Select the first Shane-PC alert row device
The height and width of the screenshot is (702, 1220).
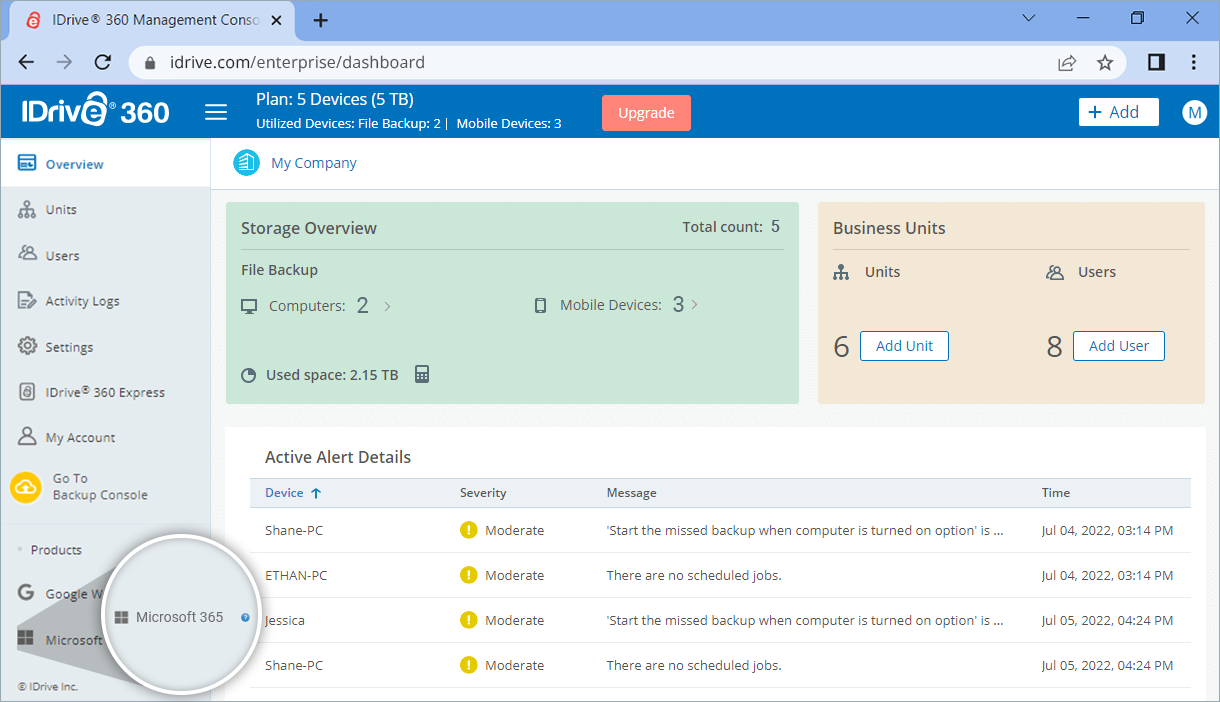coord(294,530)
